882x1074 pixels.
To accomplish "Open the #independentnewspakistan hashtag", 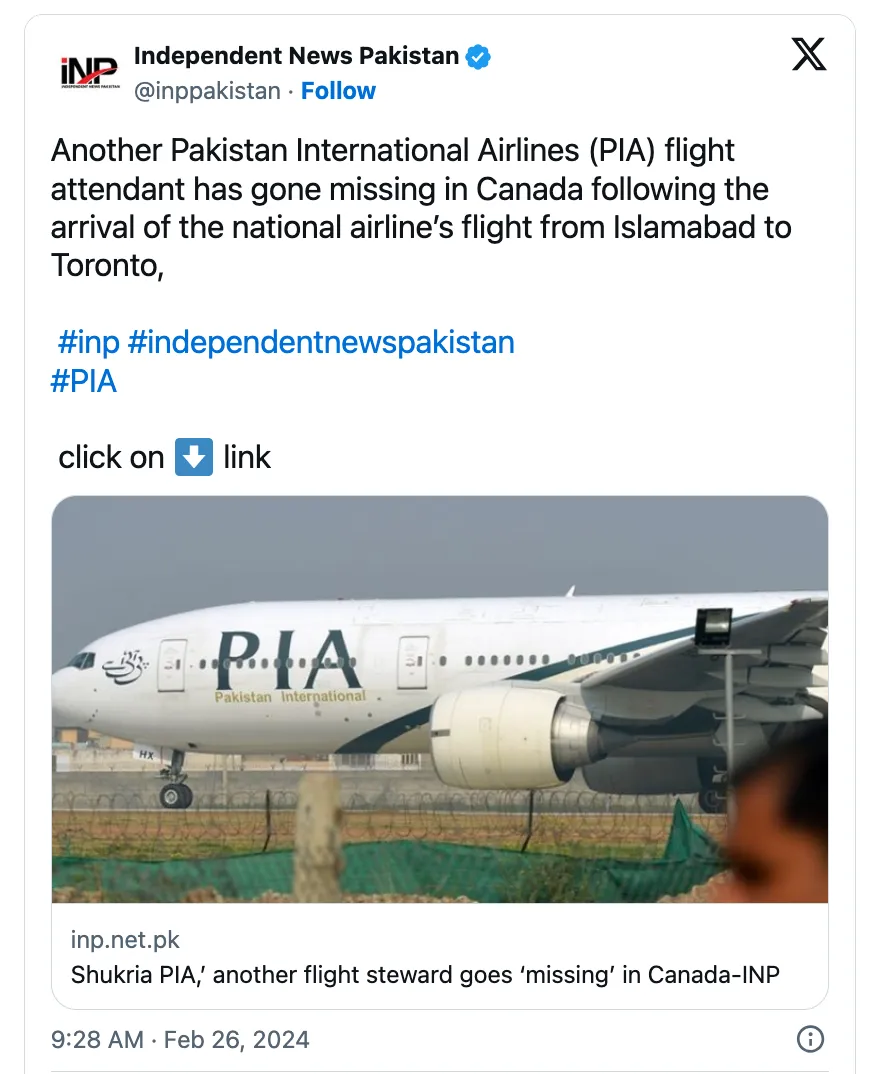I will [x=321, y=342].
